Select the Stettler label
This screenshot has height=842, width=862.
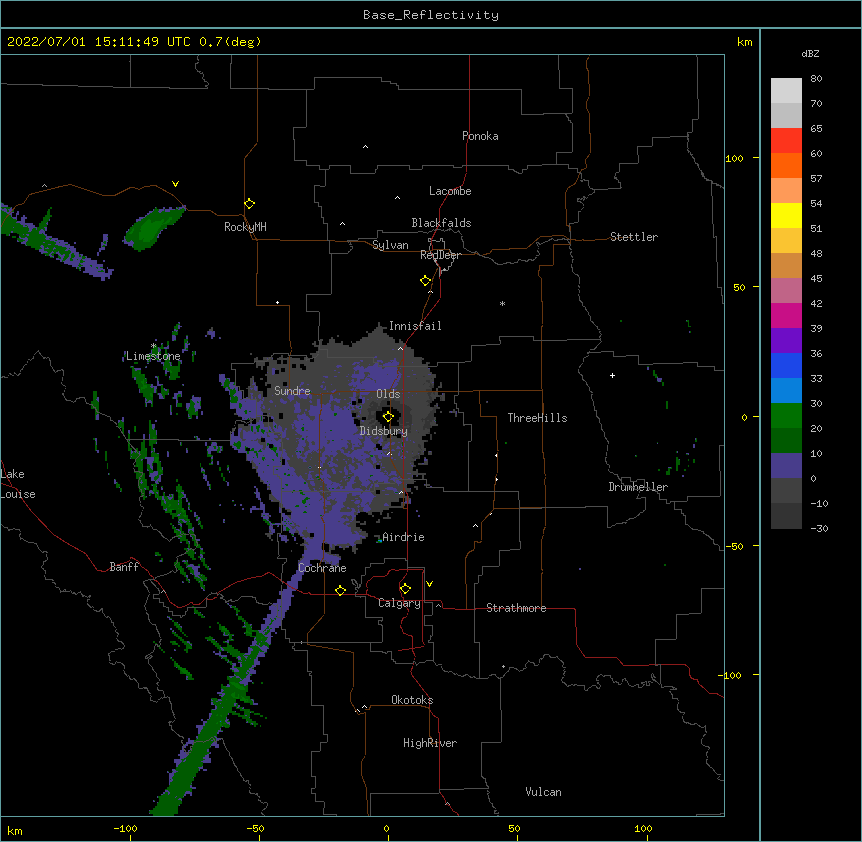634,237
